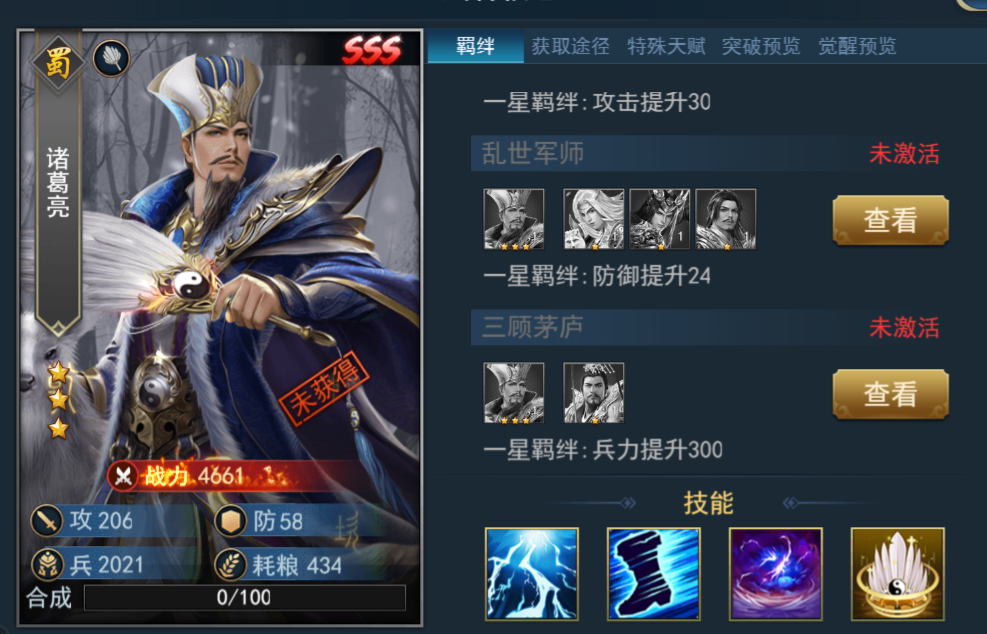Click 查看 button for 三顾茅庐 bond
The width and height of the screenshot is (987, 634).
(890, 395)
